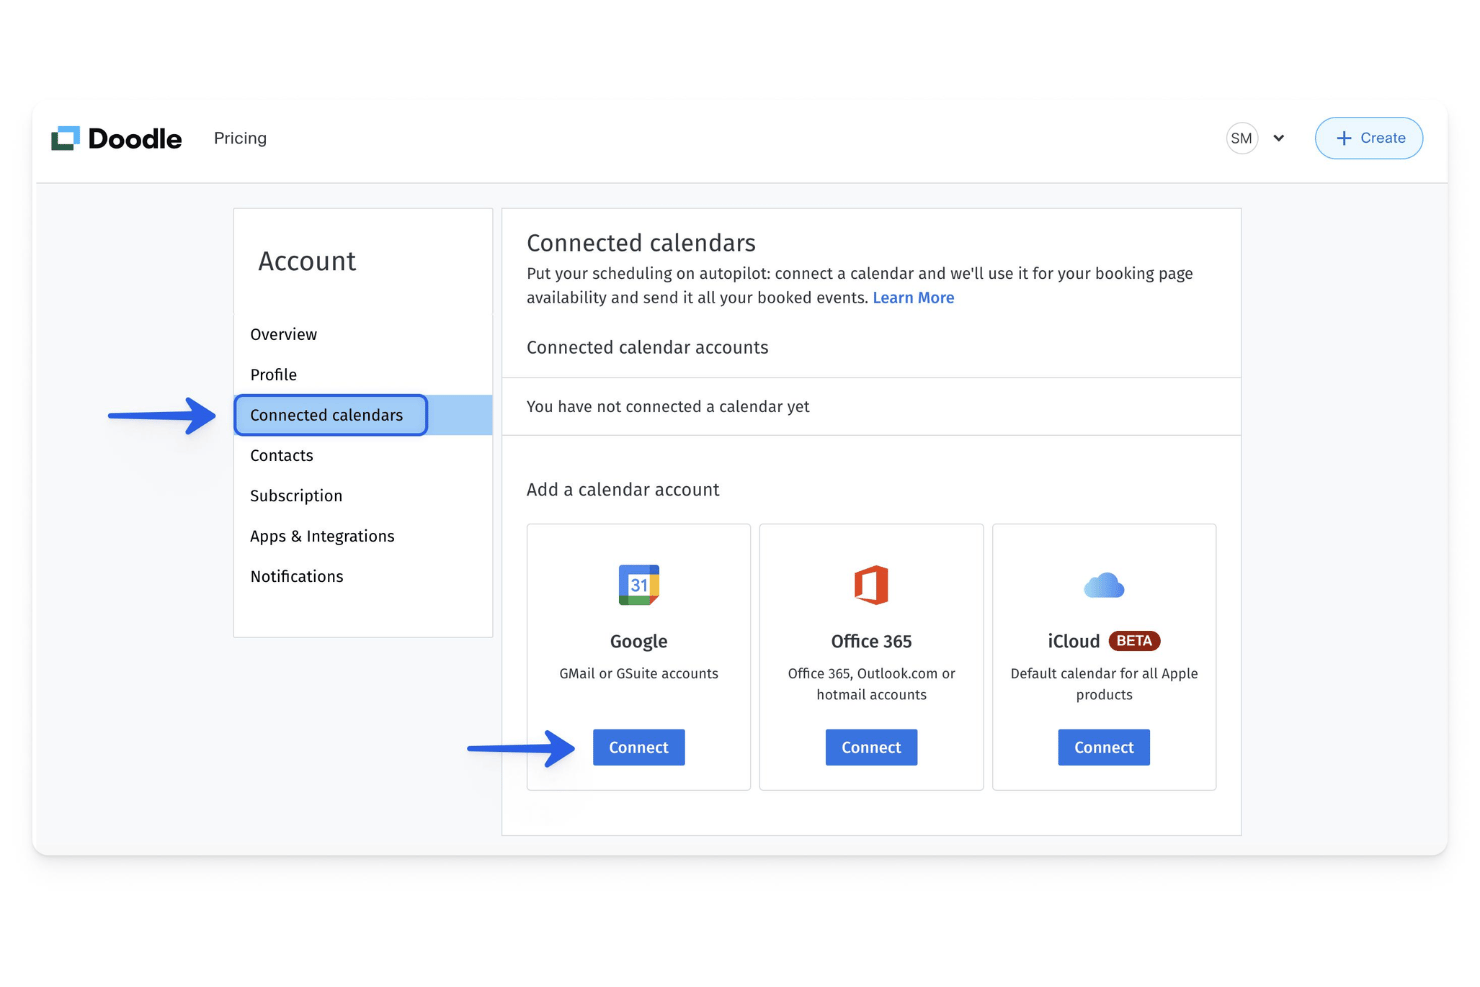Connect a Google calendar account
Viewport: 1480px width, 987px height.
click(x=639, y=748)
